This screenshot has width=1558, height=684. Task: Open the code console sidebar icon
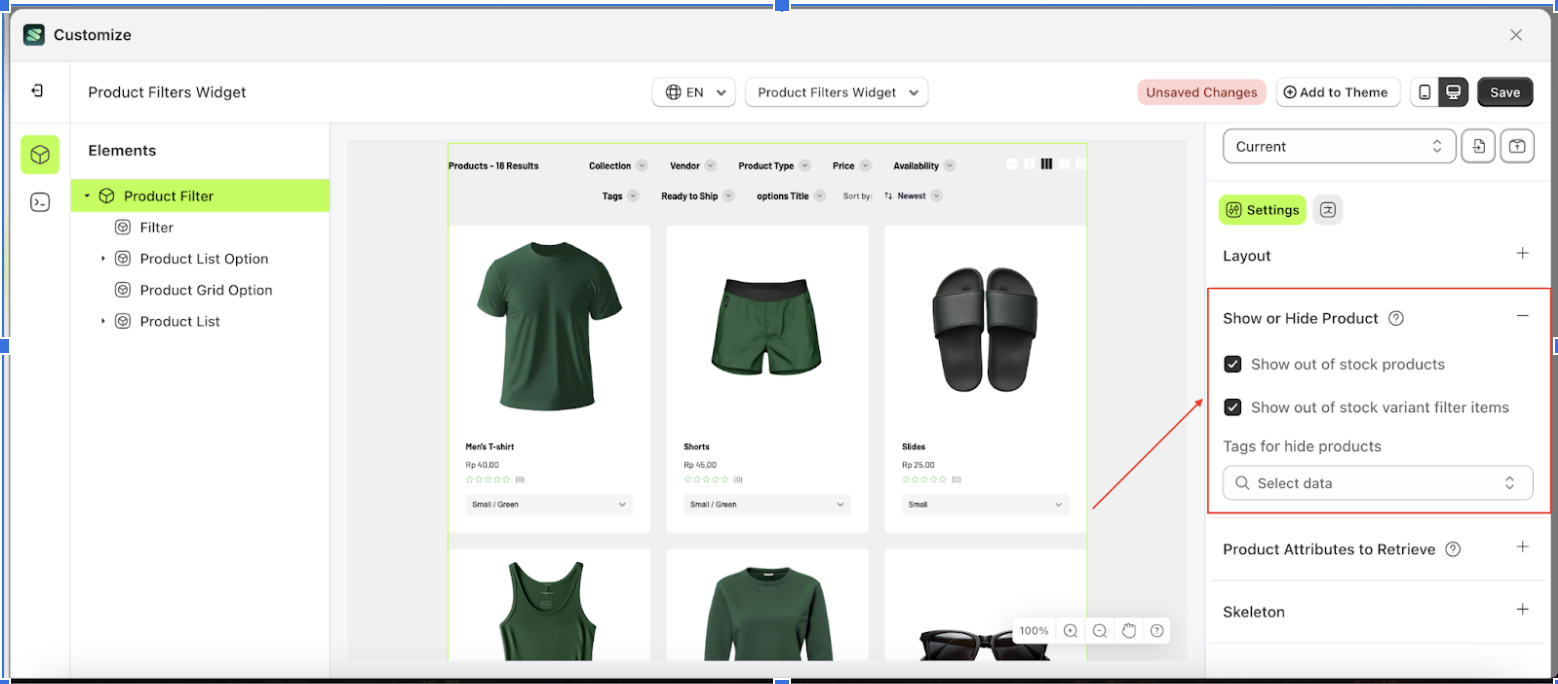coord(40,203)
